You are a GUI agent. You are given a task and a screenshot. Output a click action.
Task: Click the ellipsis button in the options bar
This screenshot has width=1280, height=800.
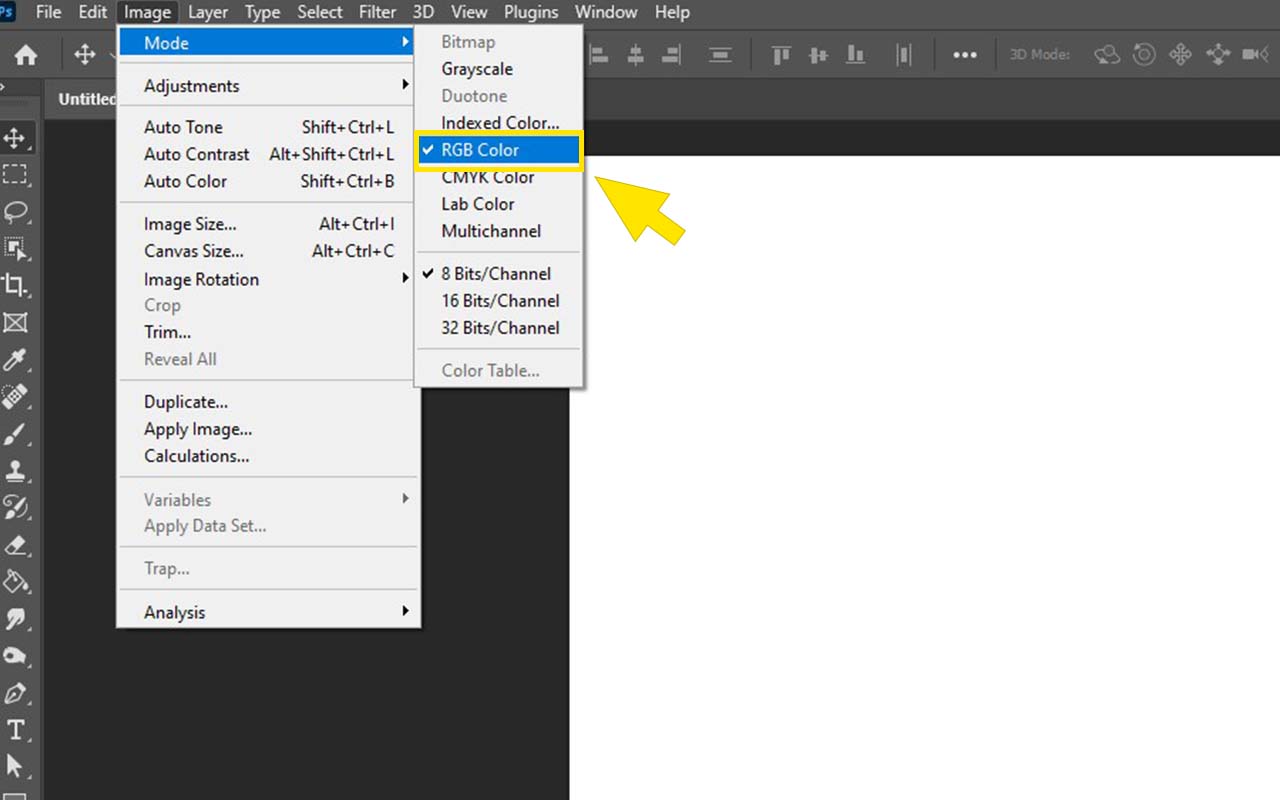click(963, 55)
